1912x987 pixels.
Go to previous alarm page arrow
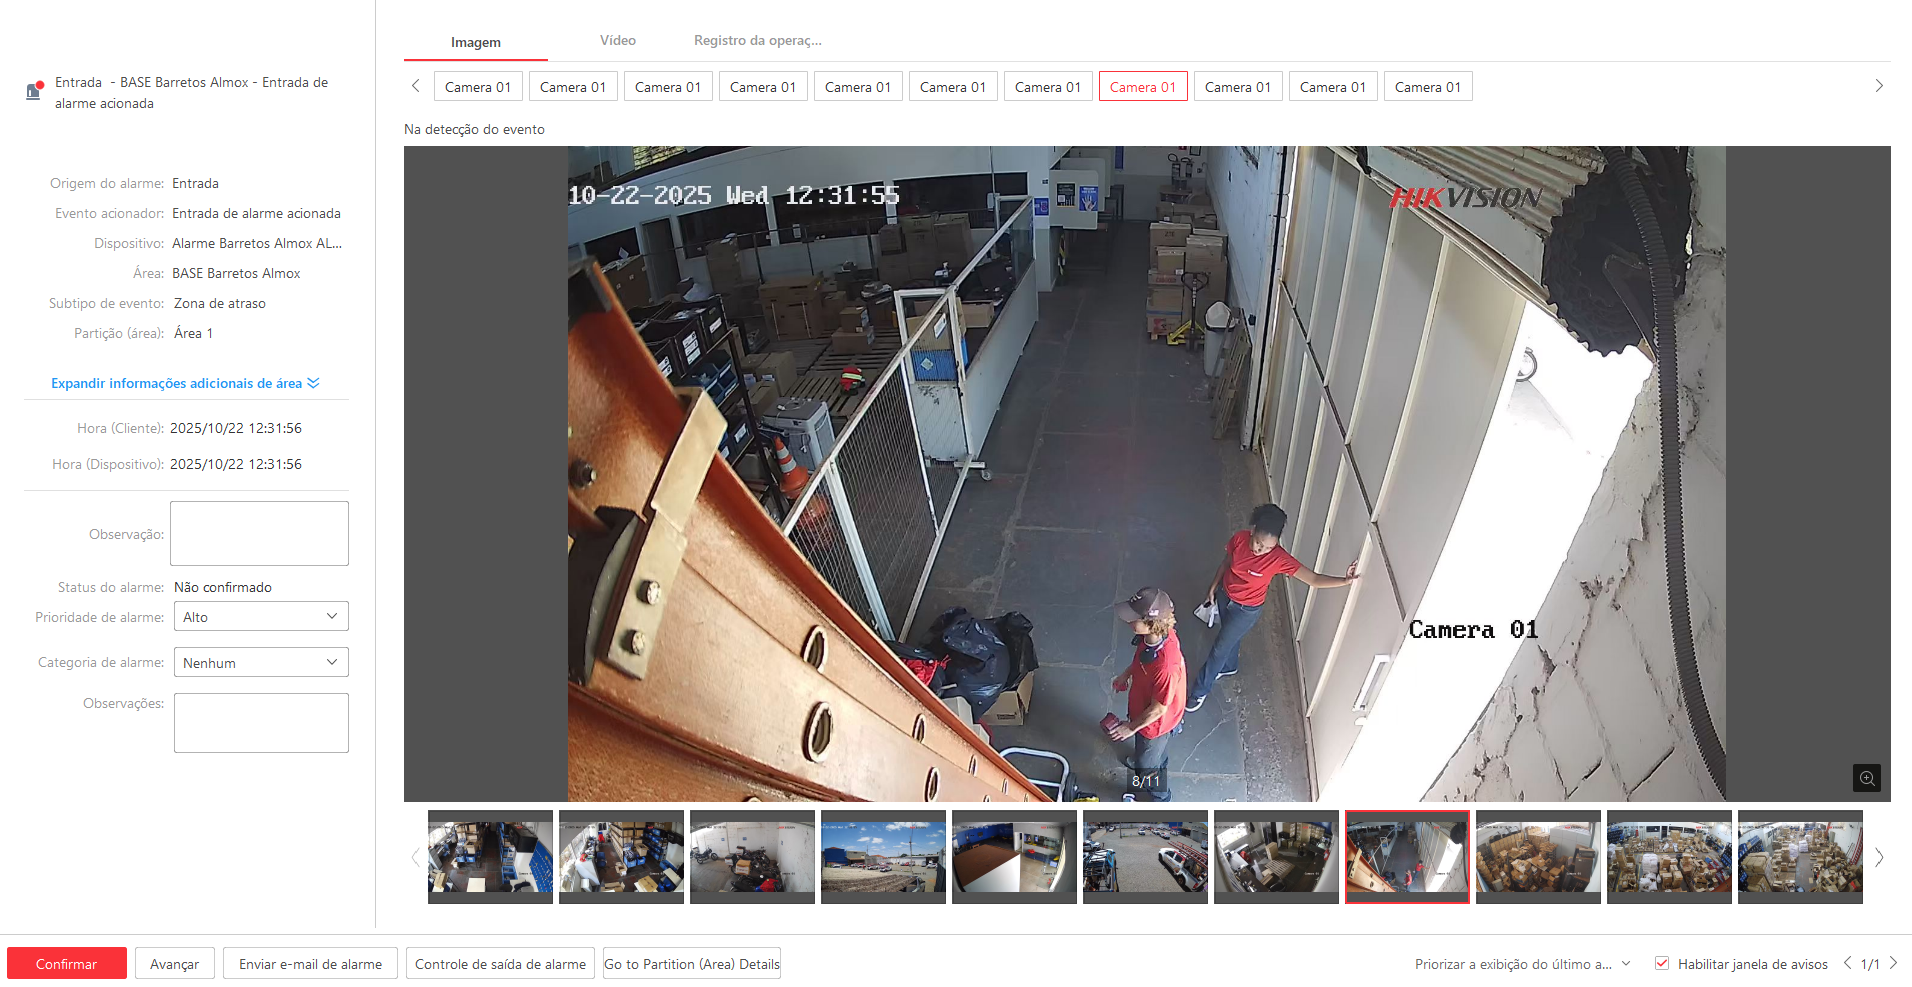click(1847, 963)
